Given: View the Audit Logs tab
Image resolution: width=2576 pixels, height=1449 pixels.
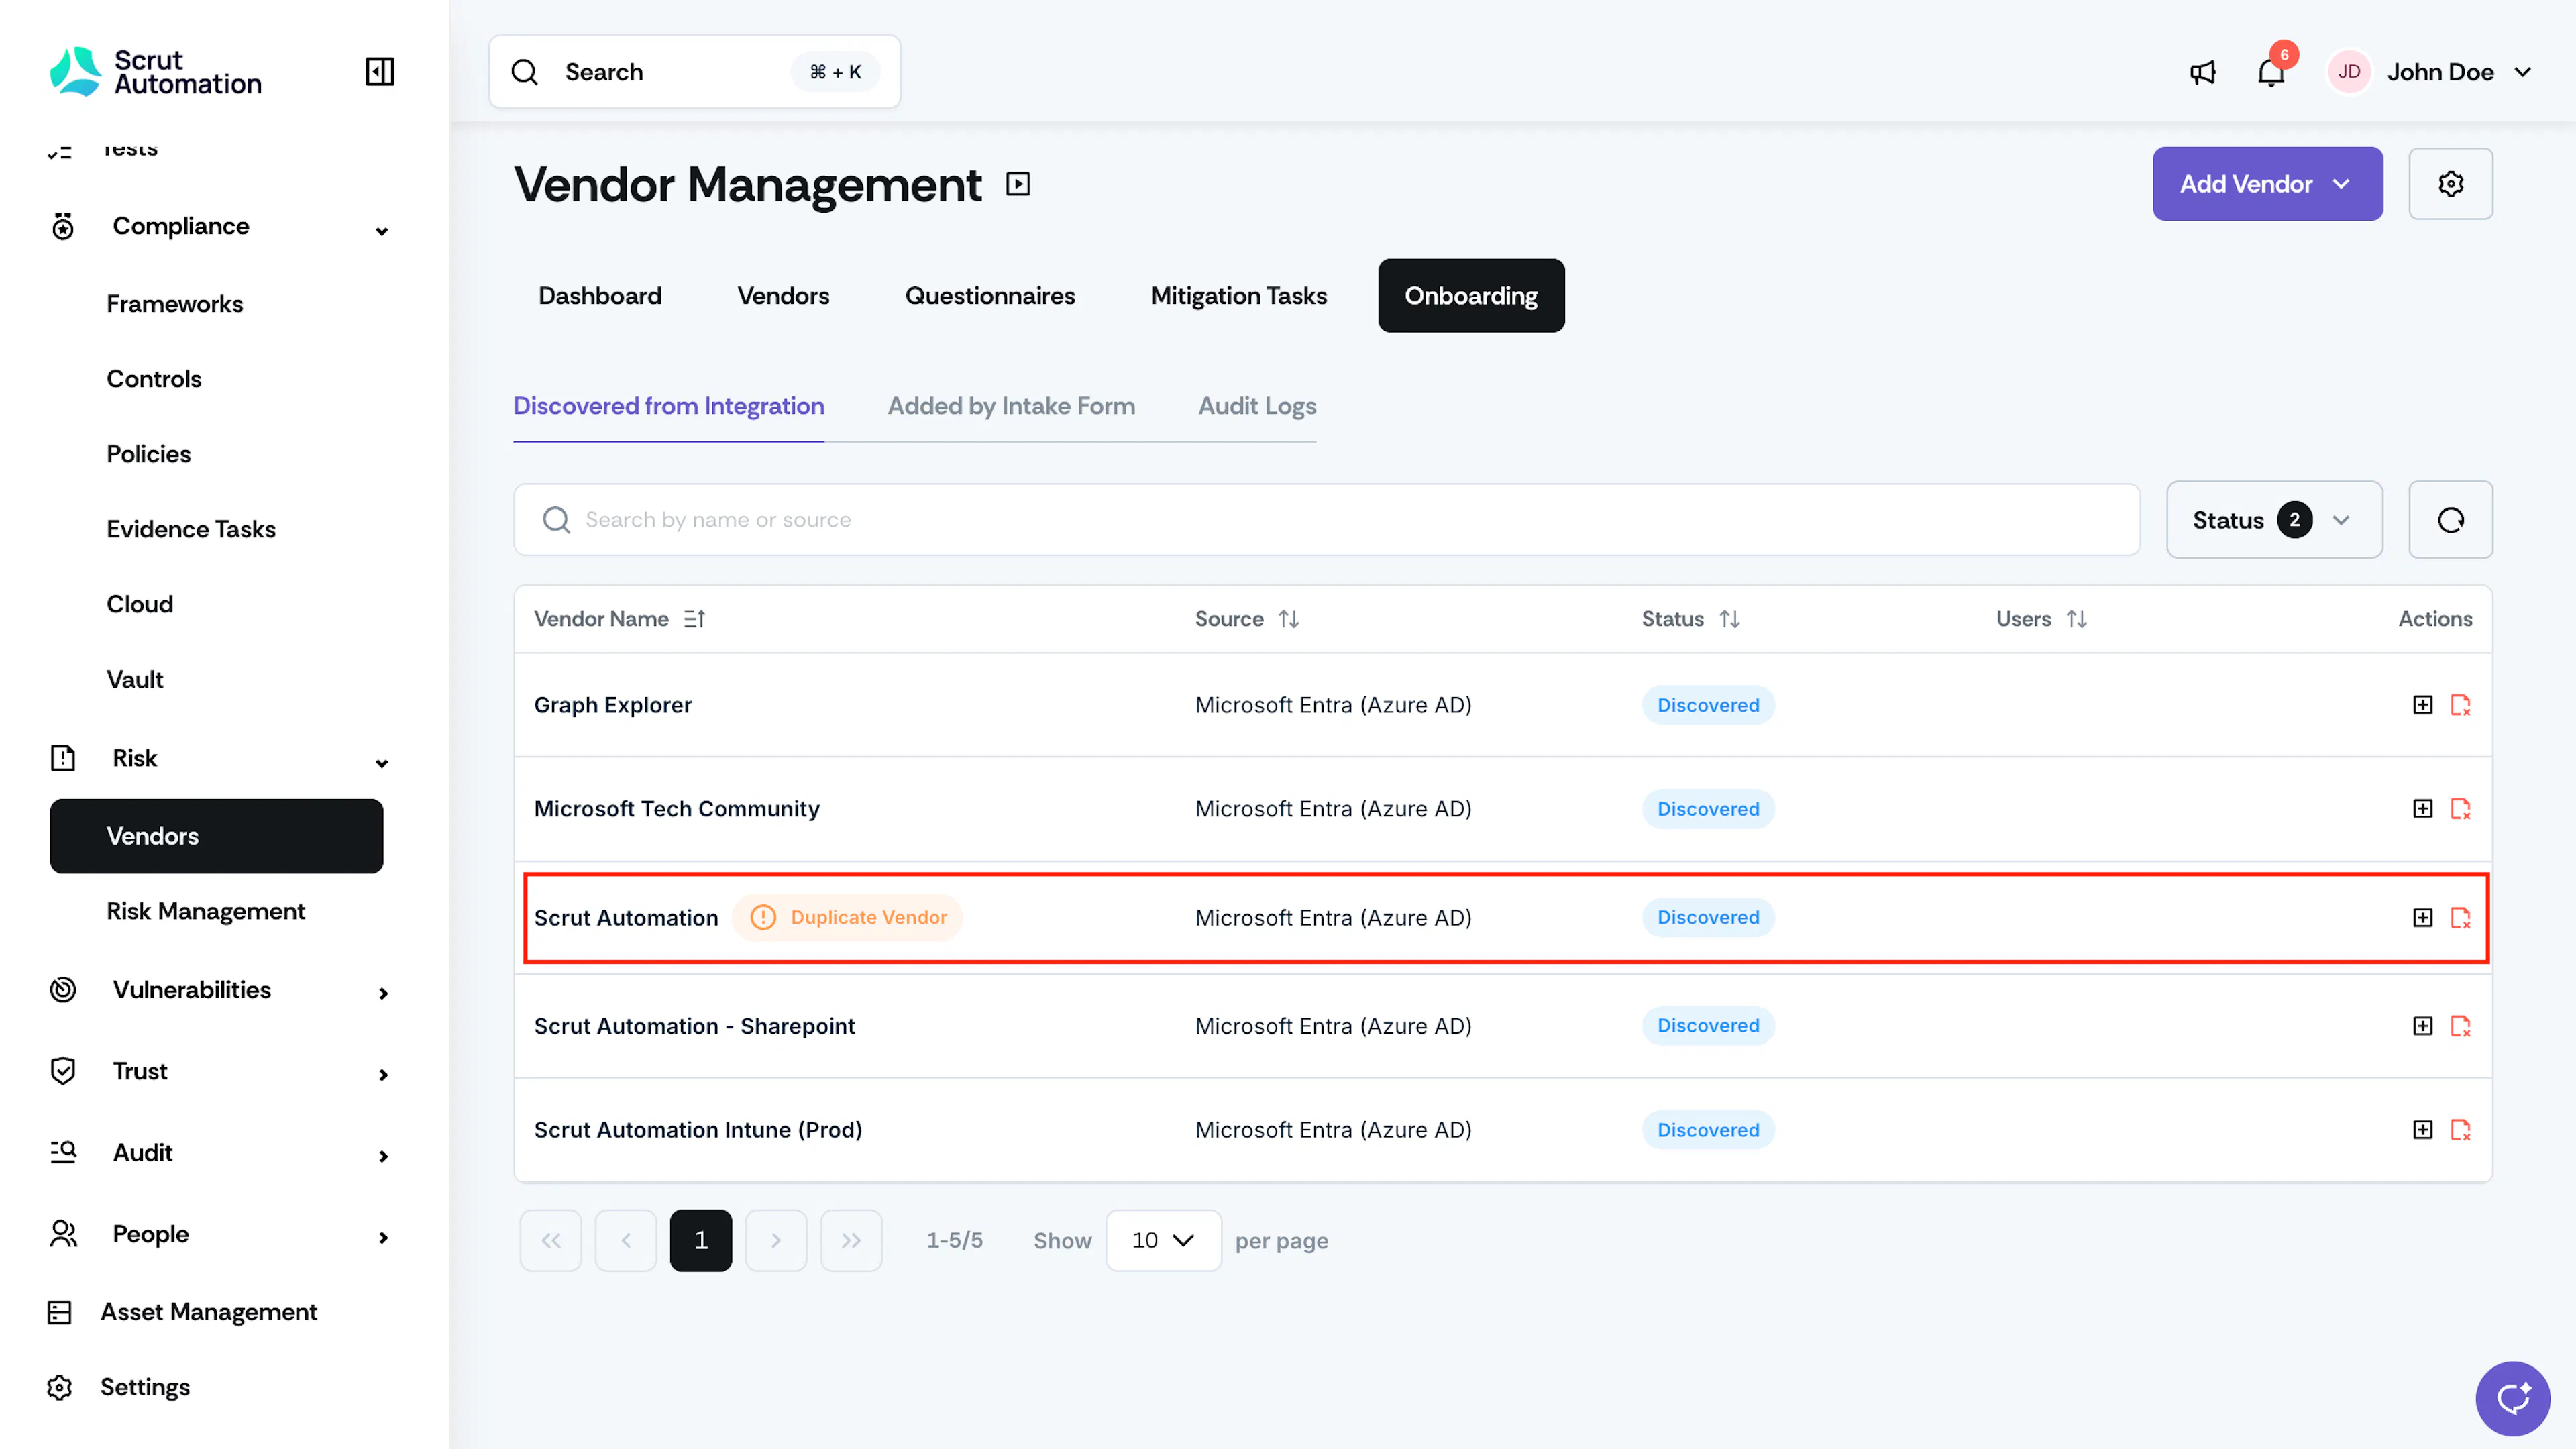Looking at the screenshot, I should 1257,406.
